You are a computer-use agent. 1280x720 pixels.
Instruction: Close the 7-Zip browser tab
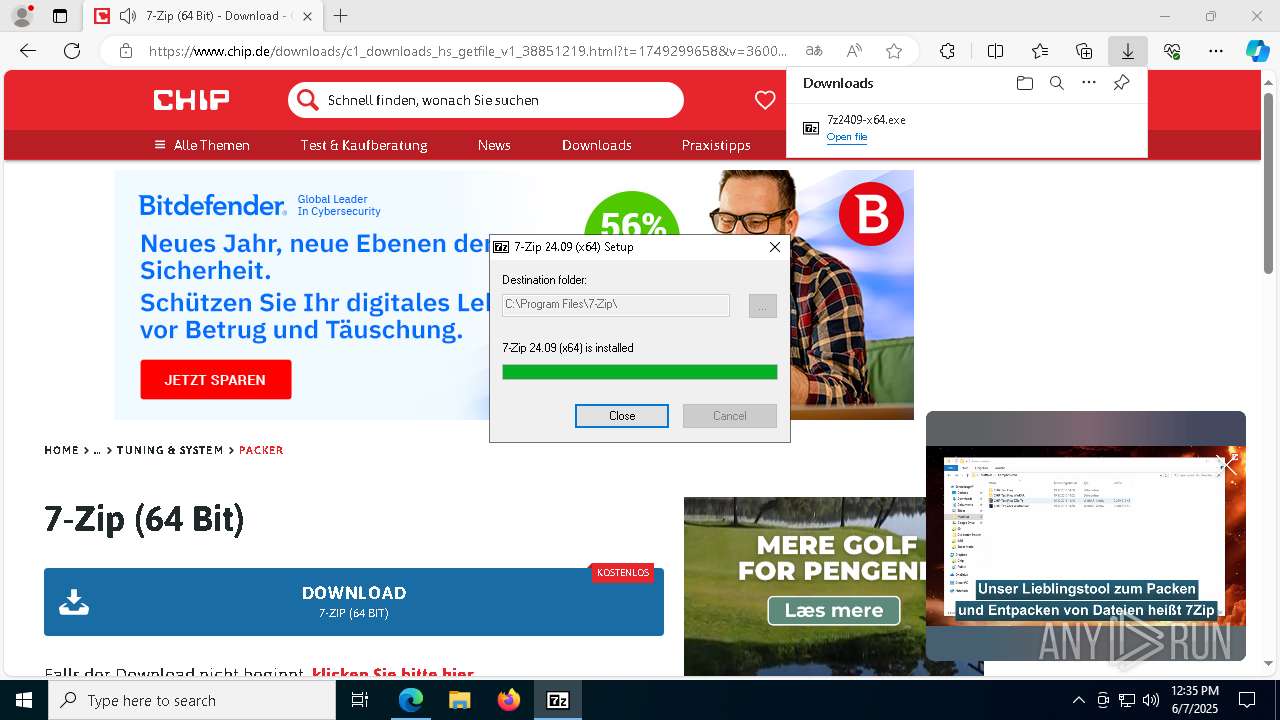coord(307,16)
